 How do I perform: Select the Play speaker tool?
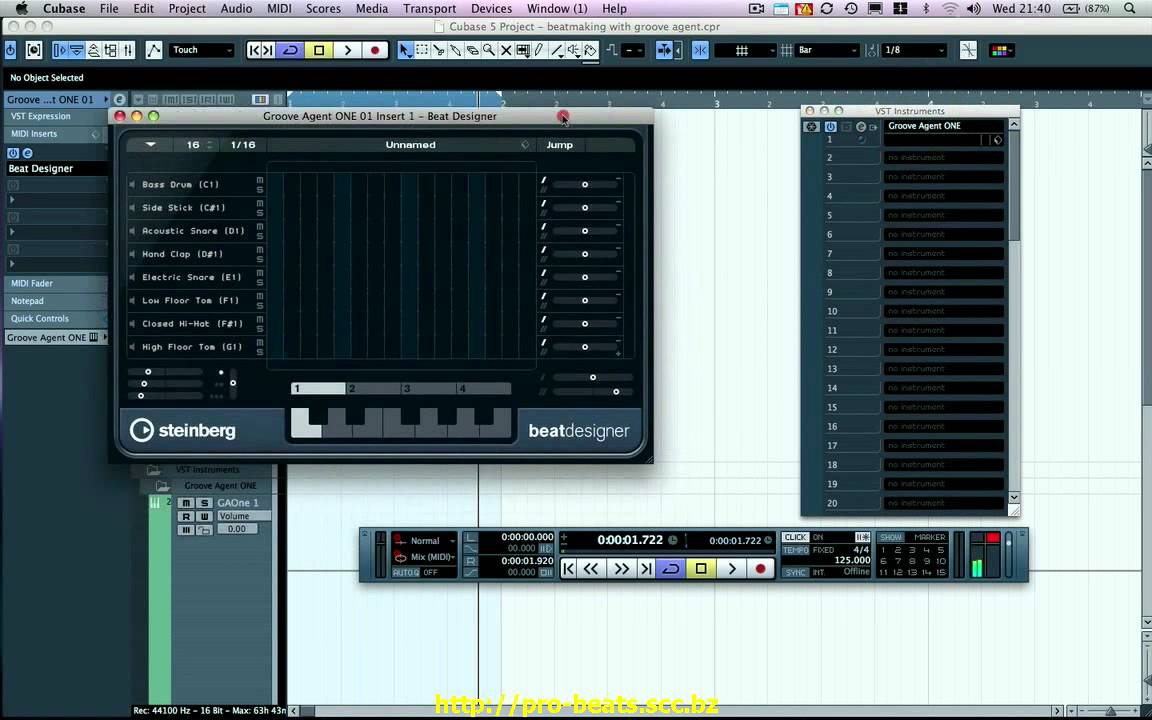[x=574, y=50]
